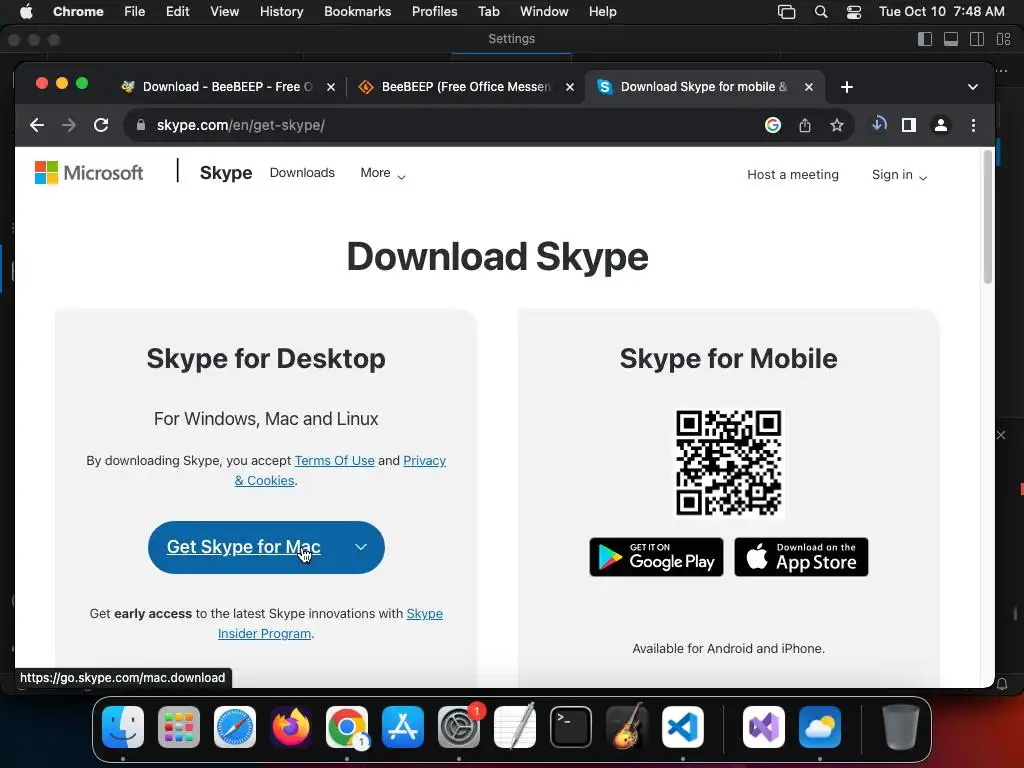
Task: Click the page vertical scrollbar
Action: point(987,219)
